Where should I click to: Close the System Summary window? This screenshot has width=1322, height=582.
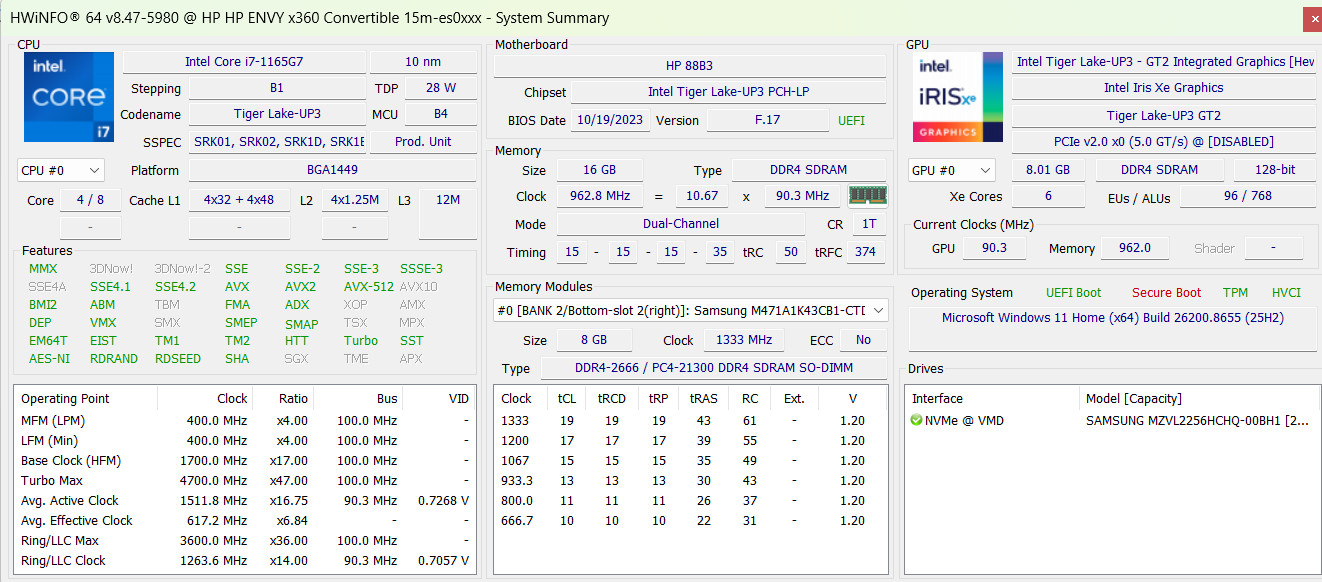pyautogui.click(x=1312, y=18)
